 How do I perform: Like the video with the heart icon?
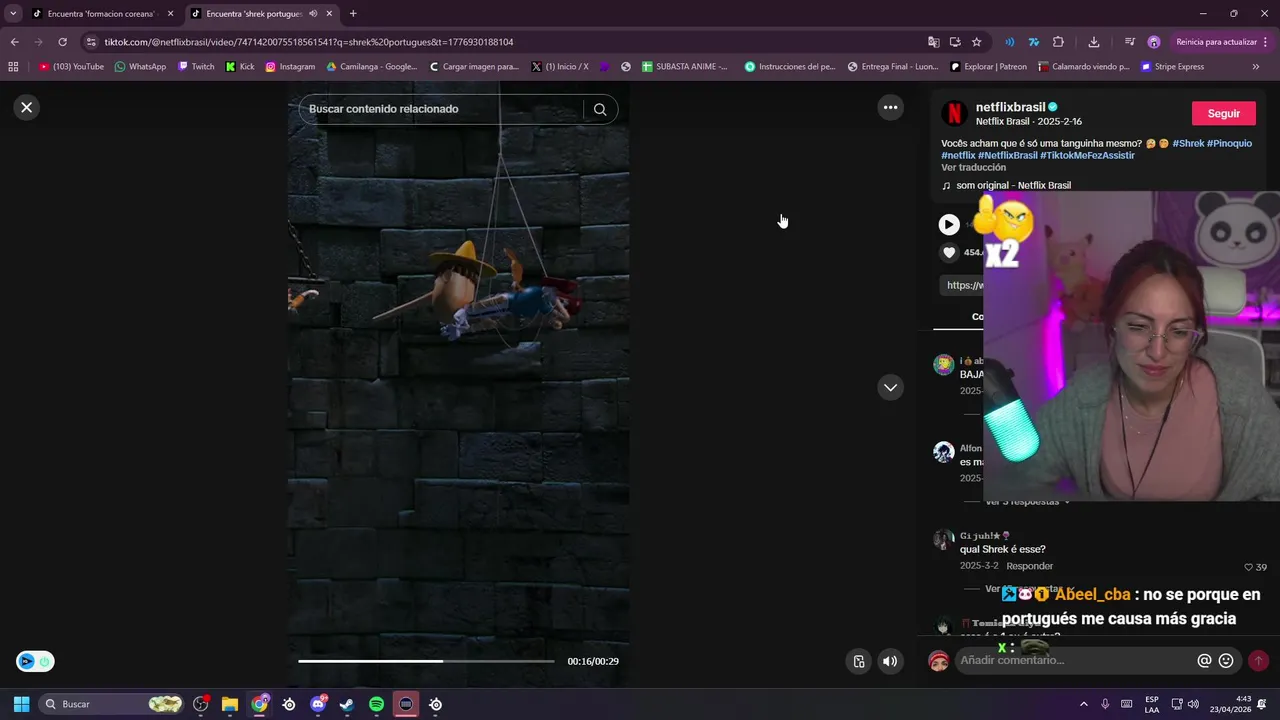[949, 252]
